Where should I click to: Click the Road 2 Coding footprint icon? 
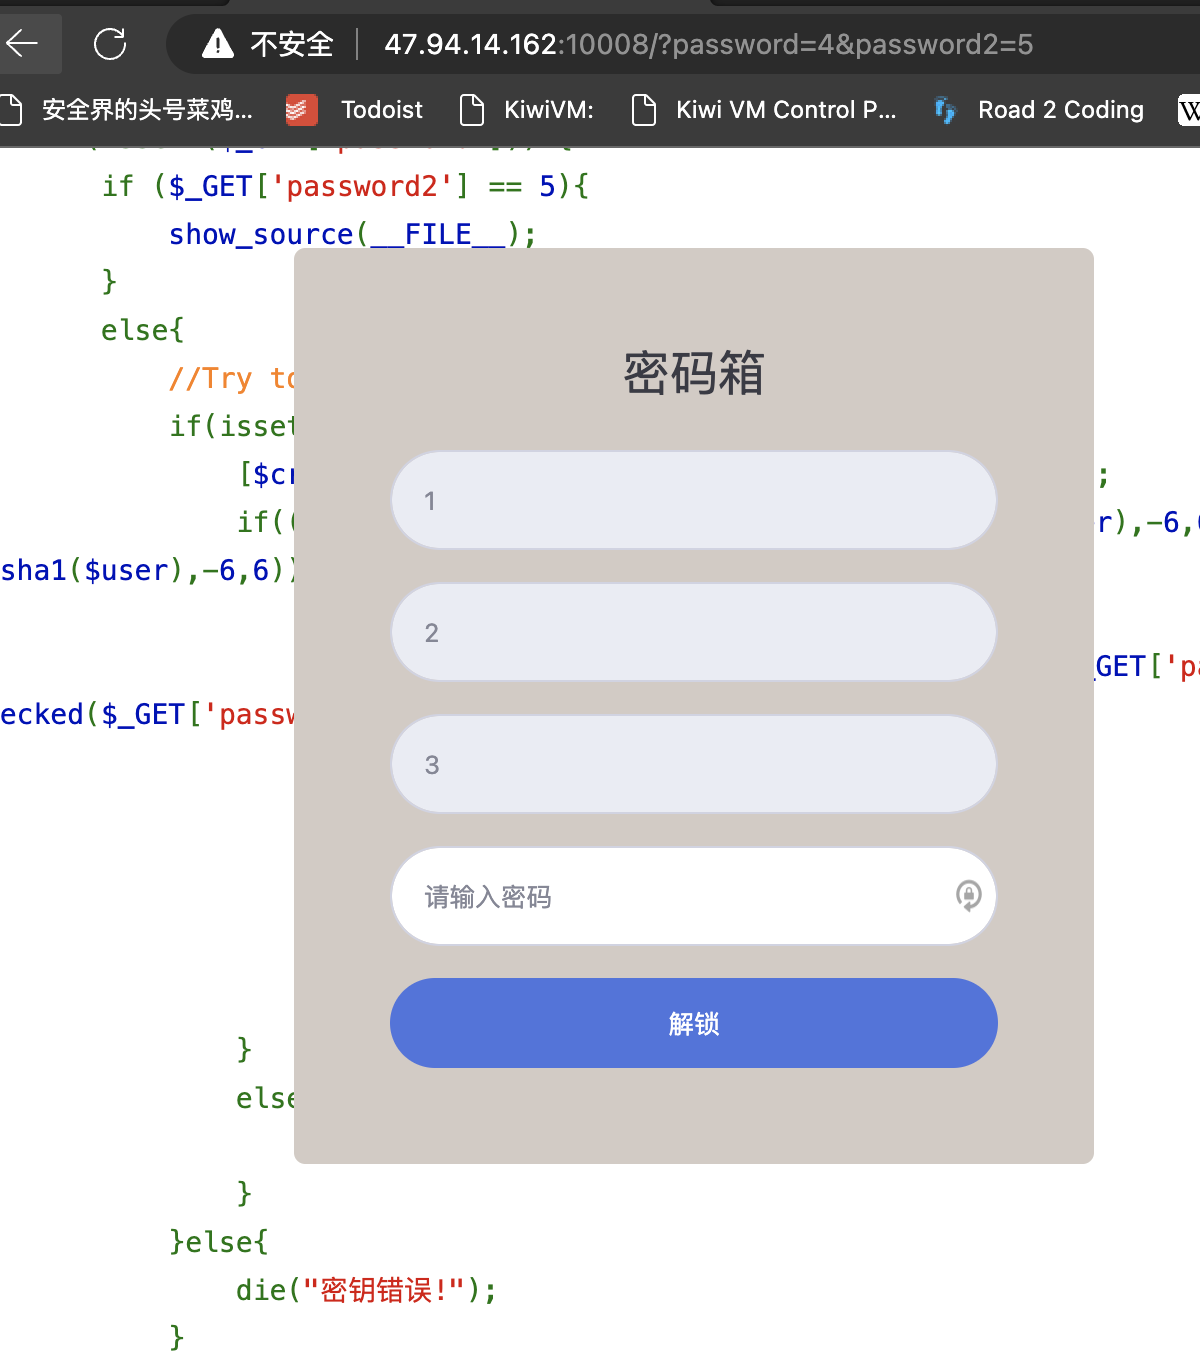(945, 110)
